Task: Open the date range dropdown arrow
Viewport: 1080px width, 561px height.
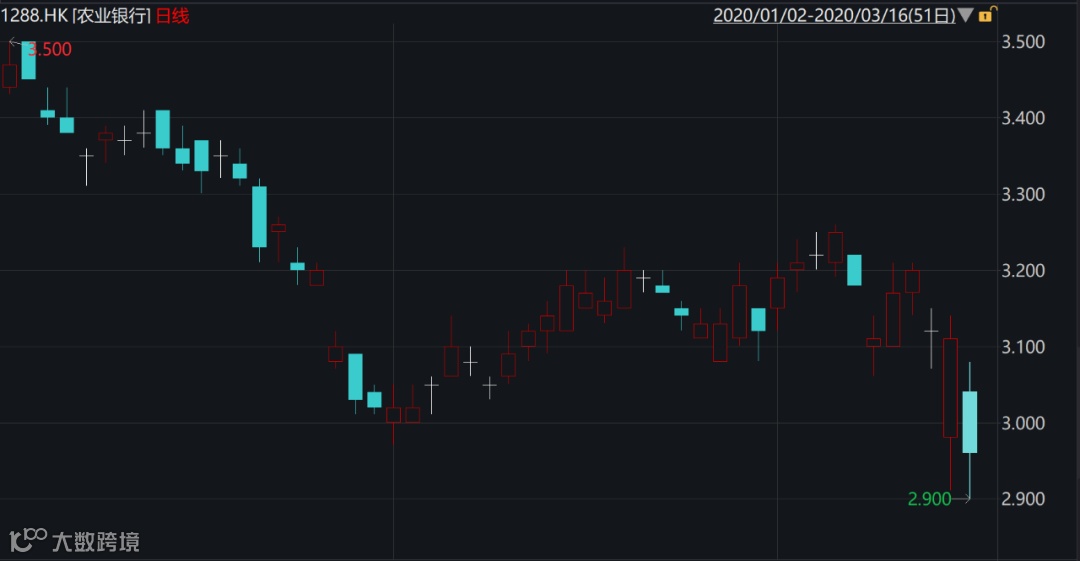Action: (x=966, y=15)
